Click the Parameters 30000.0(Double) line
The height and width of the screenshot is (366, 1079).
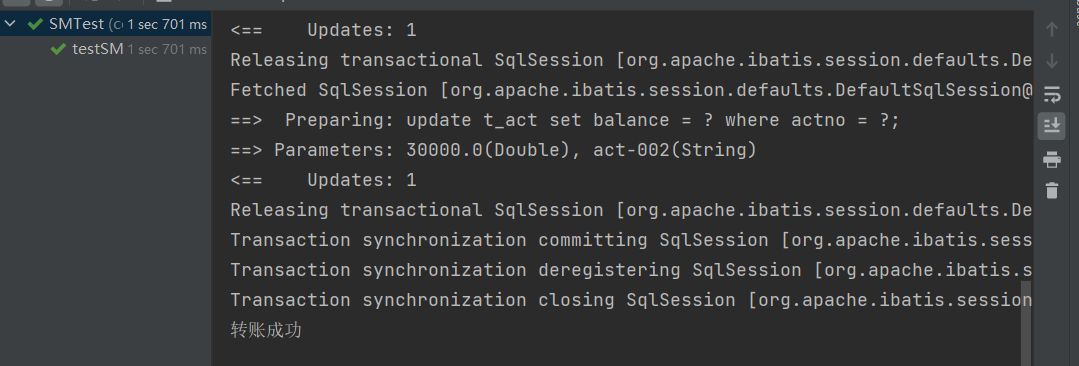(x=493, y=150)
